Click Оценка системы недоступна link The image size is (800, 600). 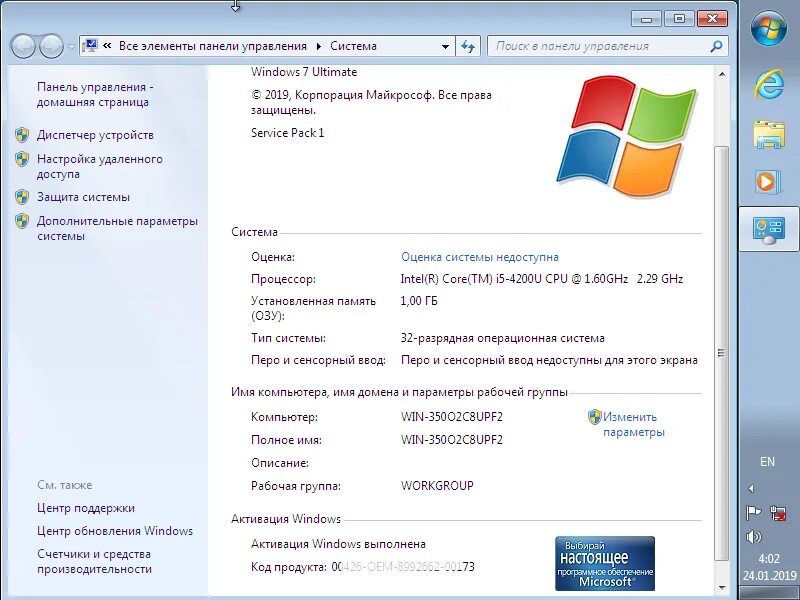click(480, 257)
